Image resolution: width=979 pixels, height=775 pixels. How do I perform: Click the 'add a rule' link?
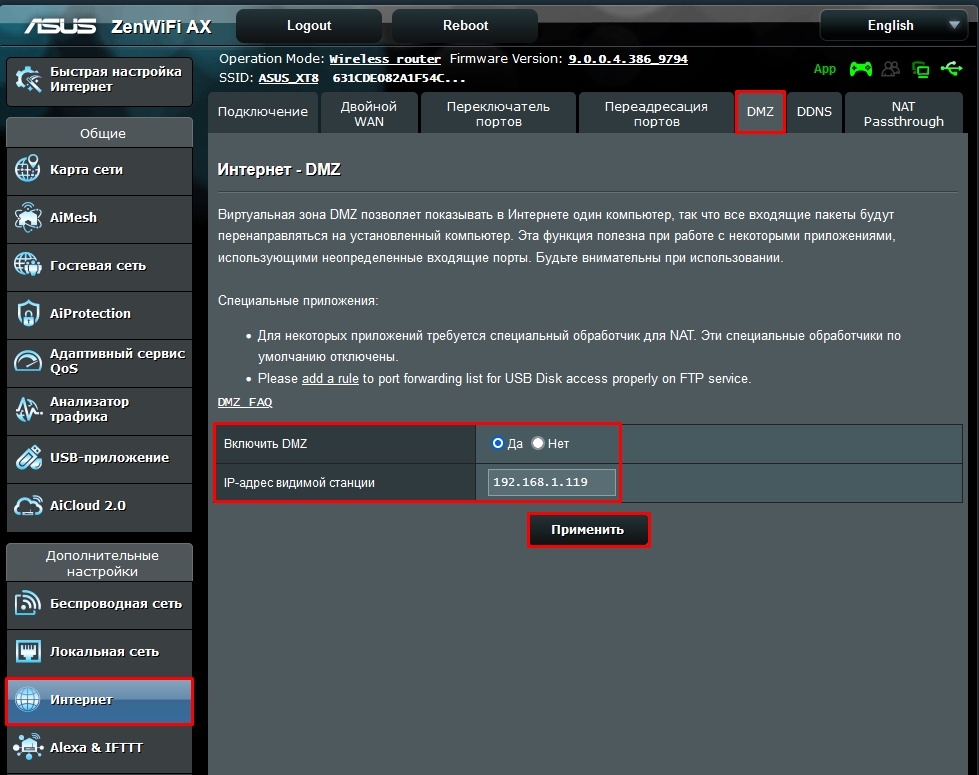click(x=330, y=378)
